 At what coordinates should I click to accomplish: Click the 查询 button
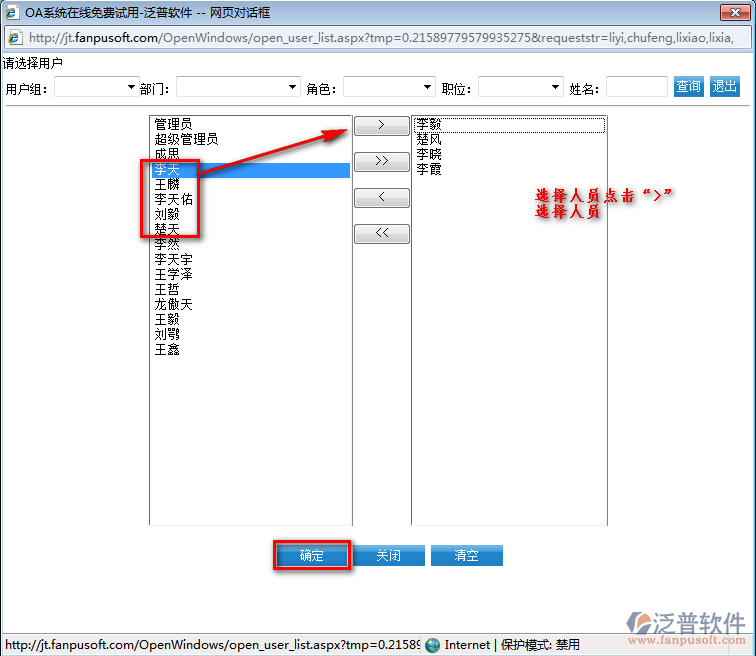coord(688,87)
